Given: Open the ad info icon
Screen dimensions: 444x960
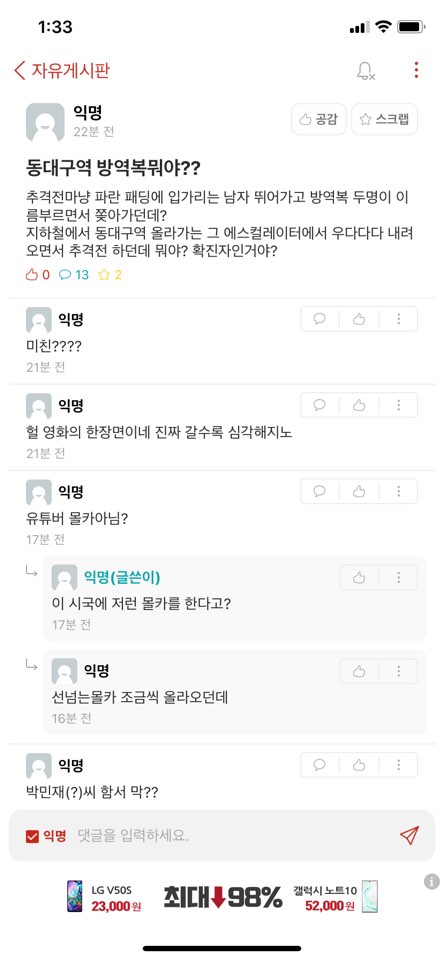Looking at the screenshot, I should (432, 882).
